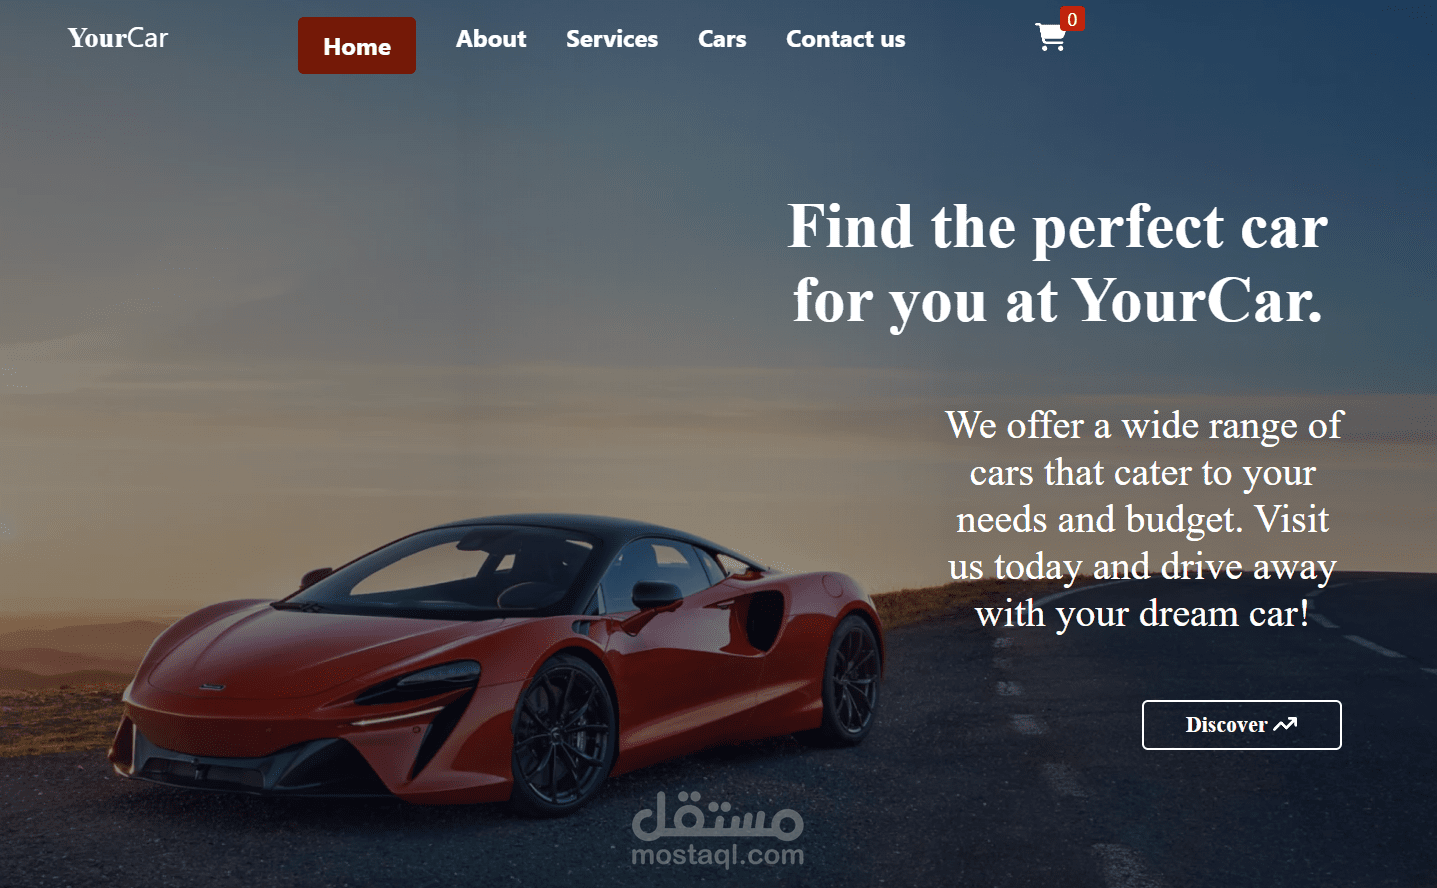Click the YourCar brand logo
1437x888 pixels.
click(118, 38)
